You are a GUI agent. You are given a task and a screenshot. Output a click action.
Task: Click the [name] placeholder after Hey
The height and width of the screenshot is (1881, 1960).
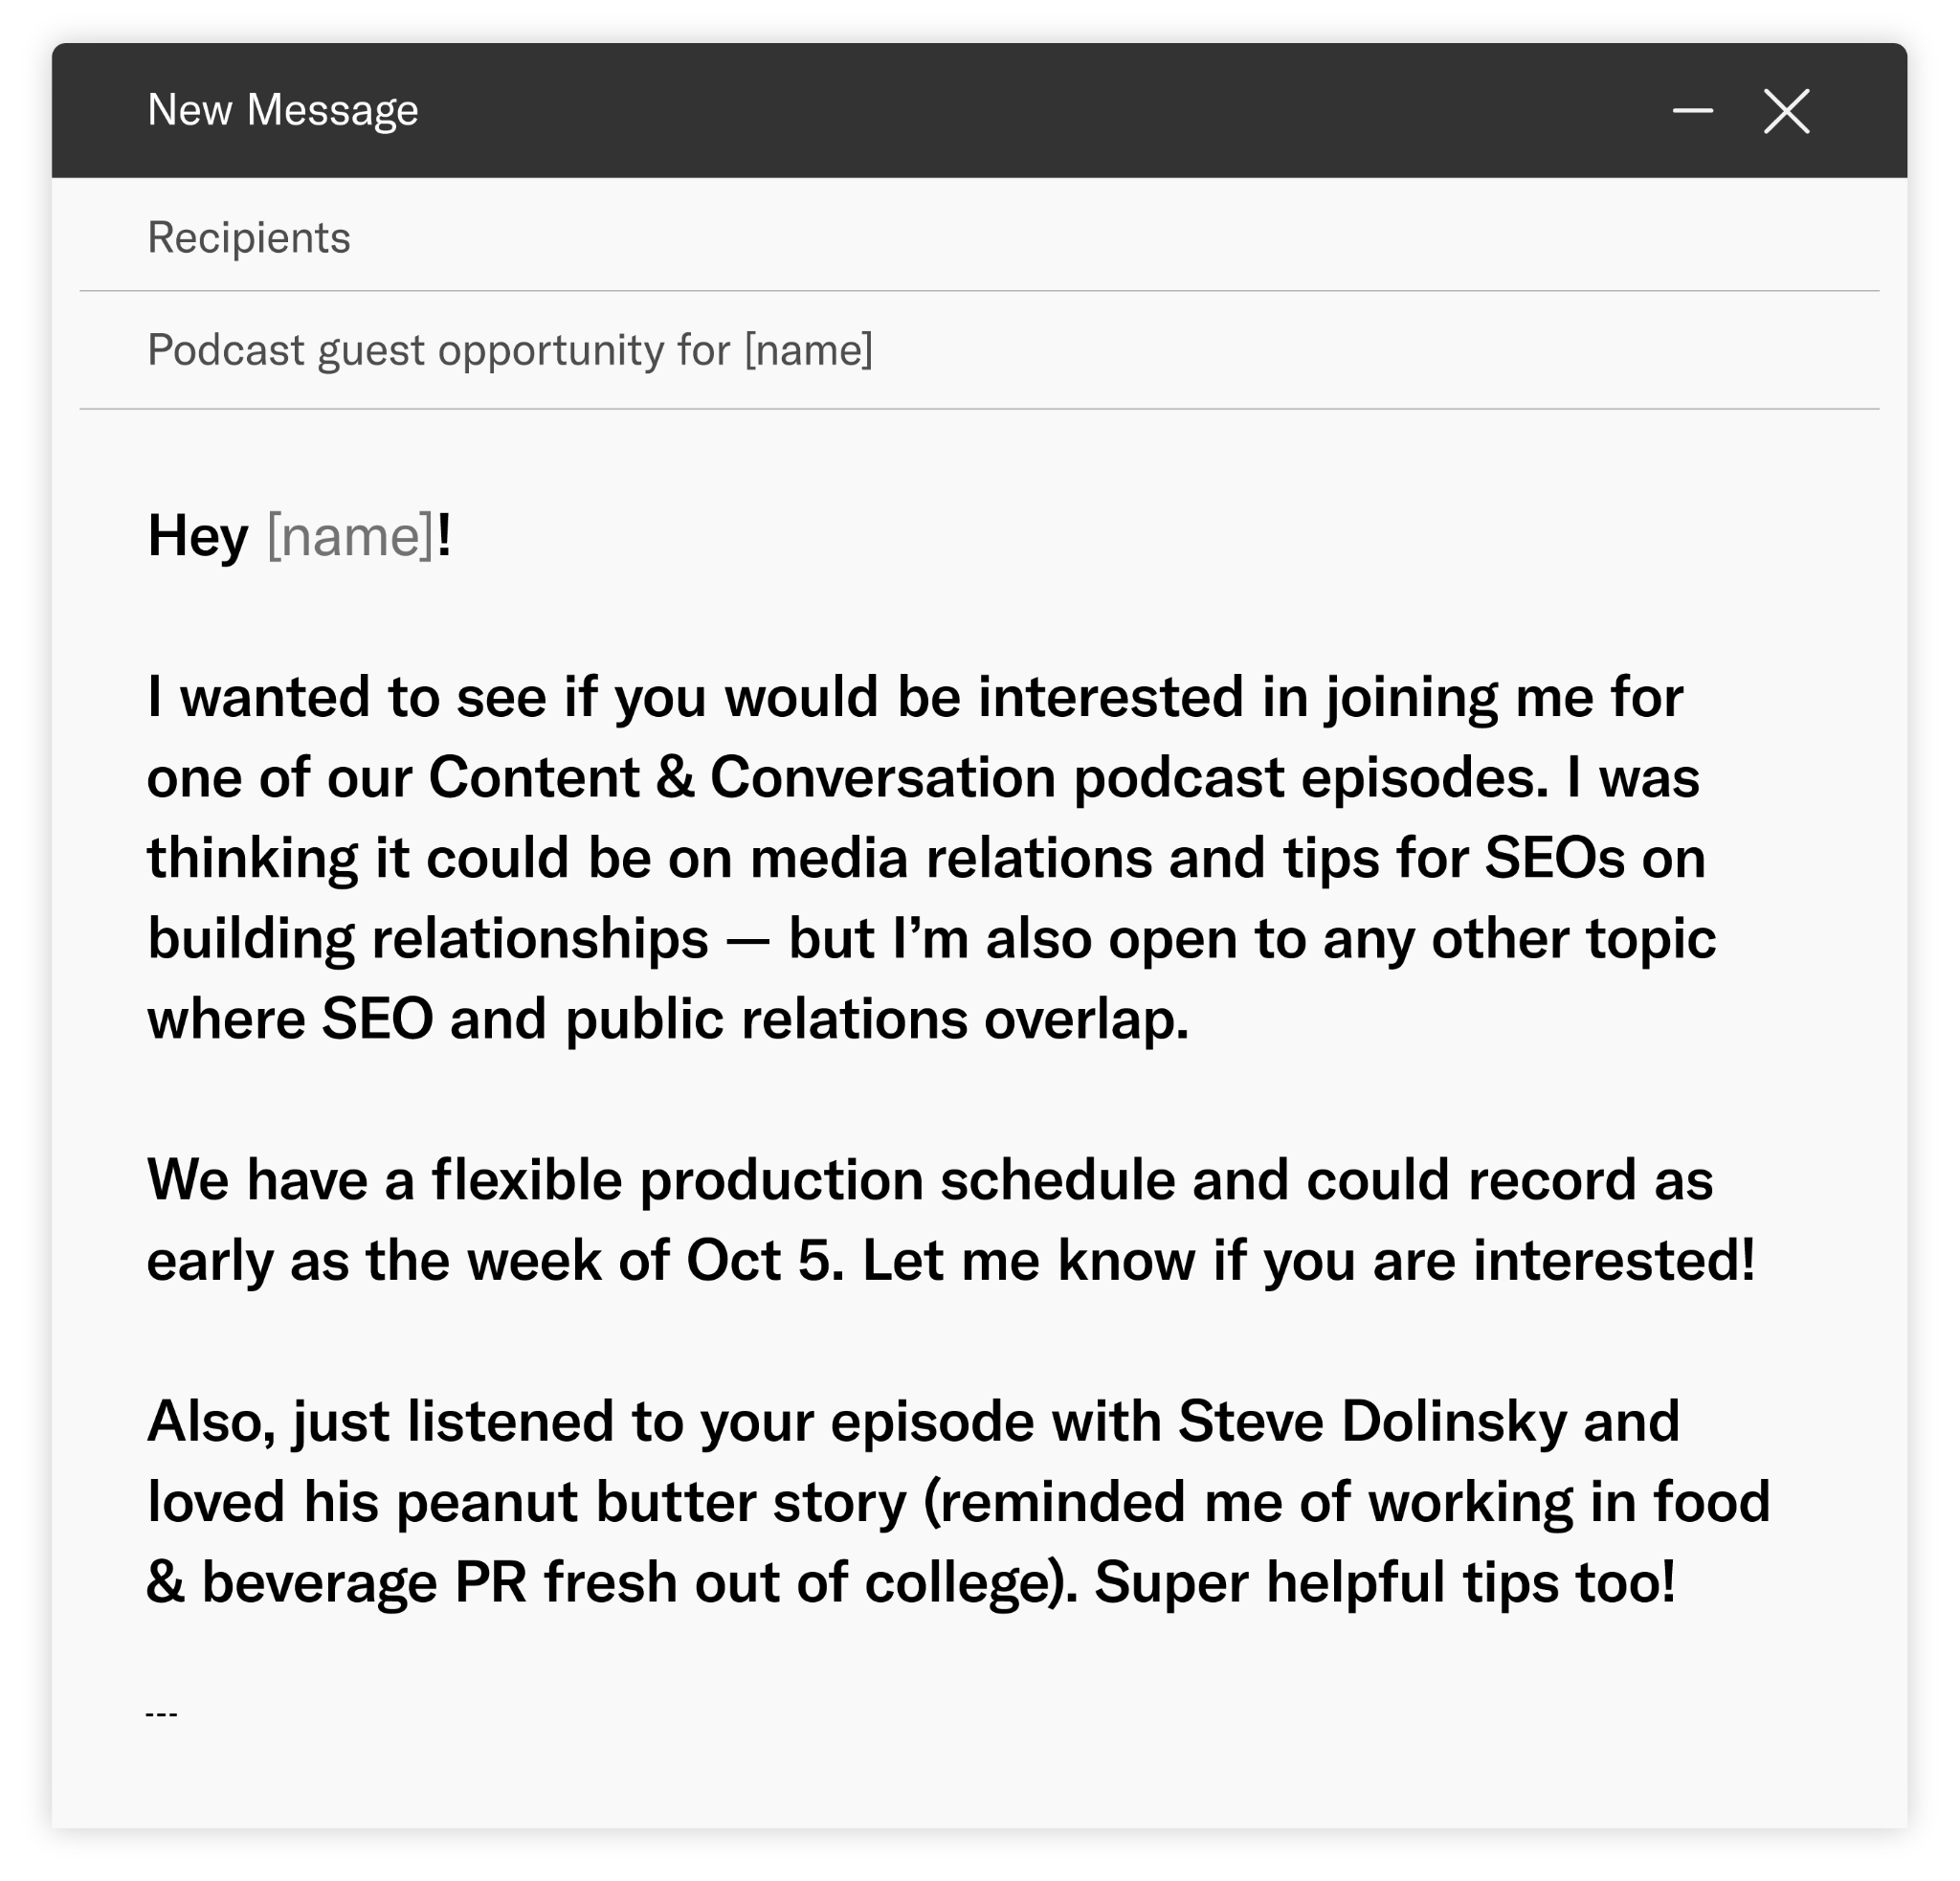pos(350,537)
